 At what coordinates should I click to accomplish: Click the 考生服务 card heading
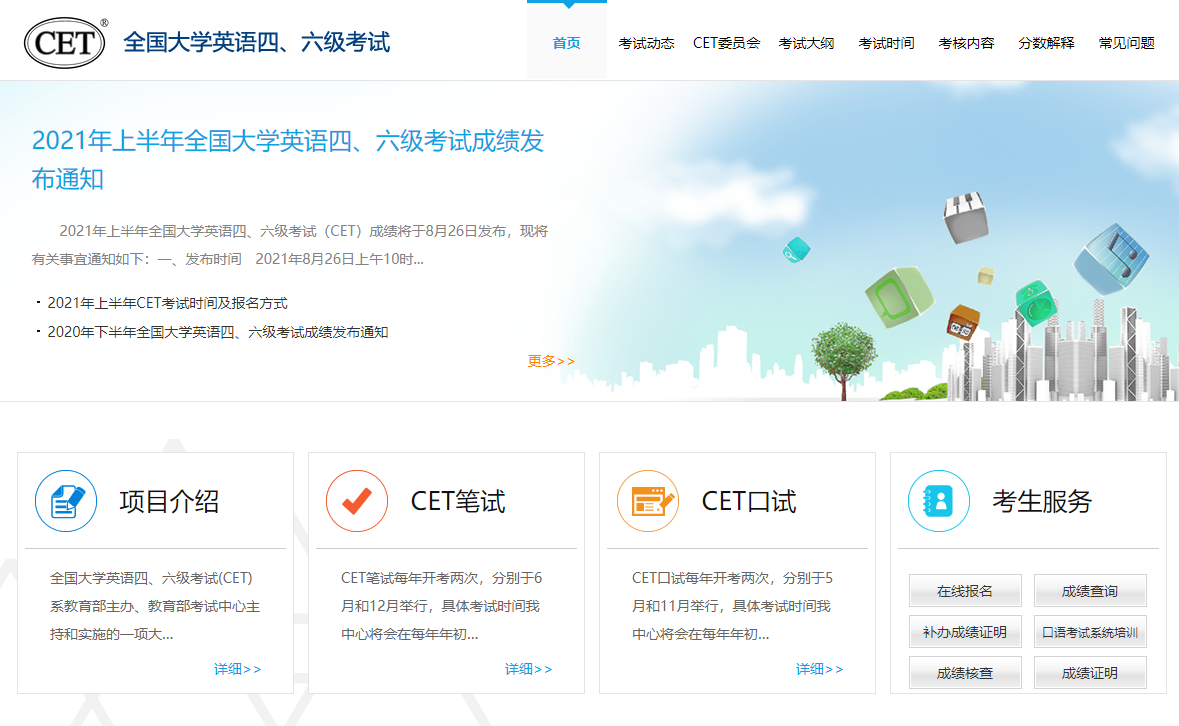[x=1042, y=501]
